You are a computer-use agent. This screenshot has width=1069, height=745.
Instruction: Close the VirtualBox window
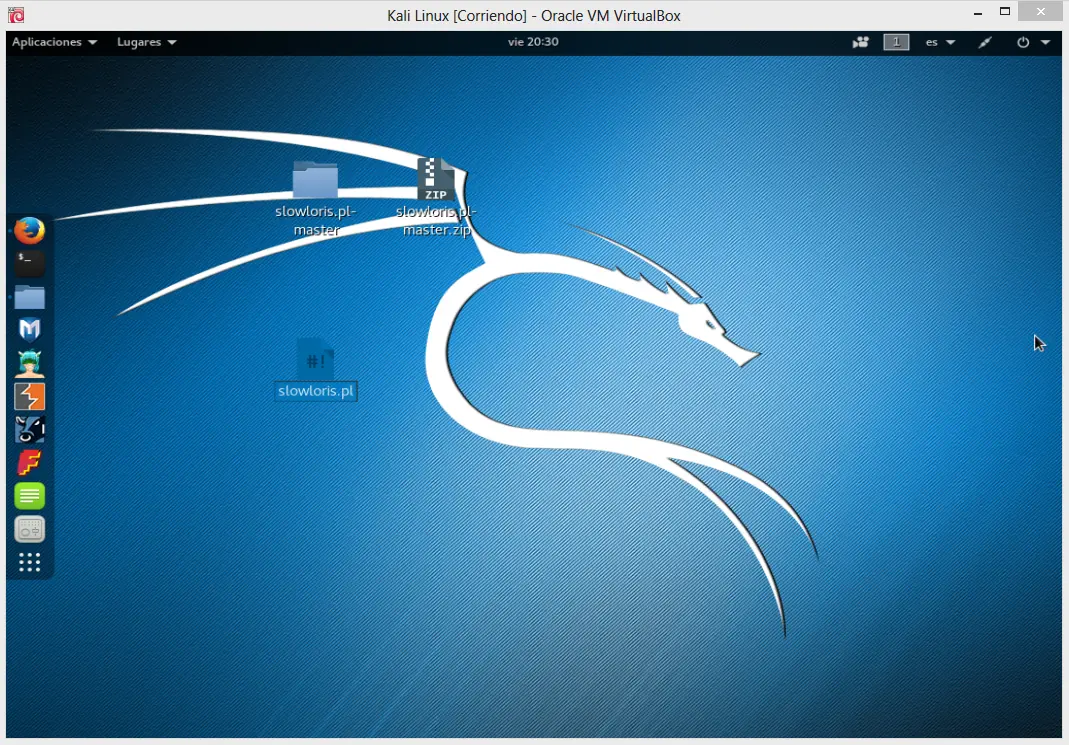pyautogui.click(x=1040, y=11)
